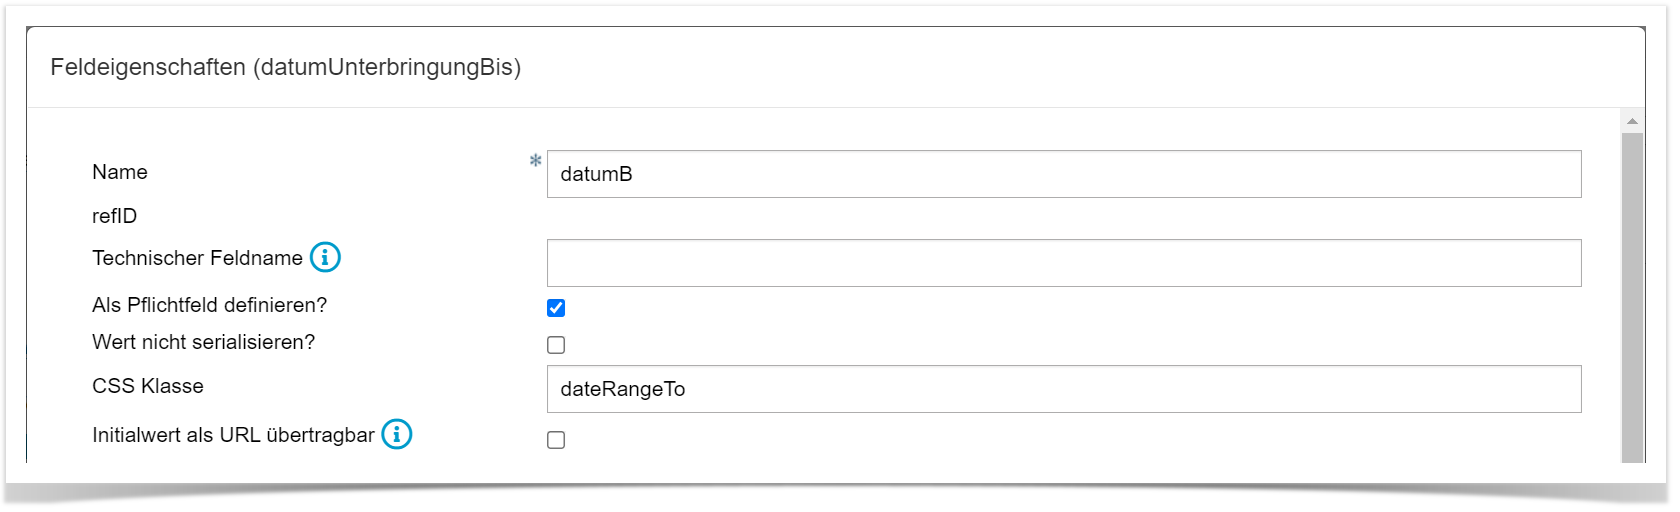
Task: Uncheck the Als Pflichtfeld definieren checkbox
Action: [x=556, y=308]
